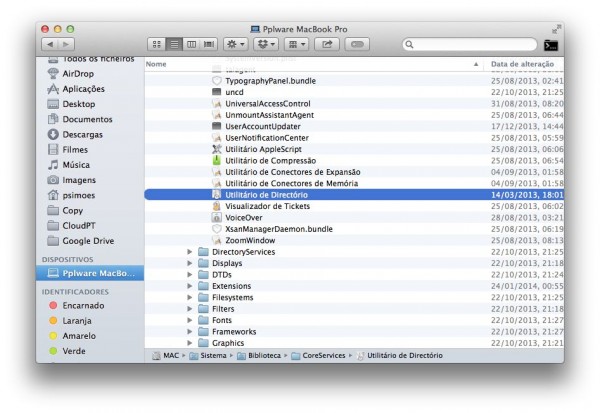
Task: Expand the Displays folder
Action: (x=189, y=263)
